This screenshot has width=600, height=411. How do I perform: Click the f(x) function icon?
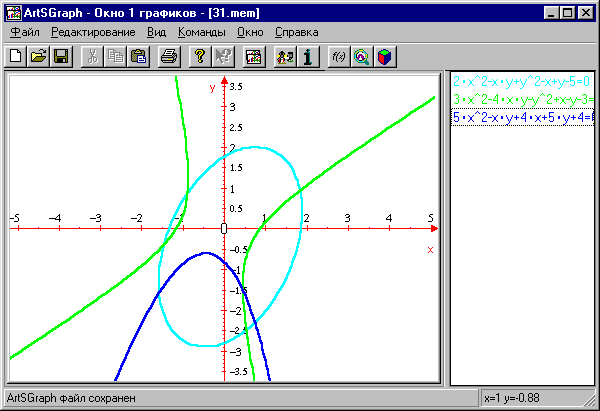pos(338,56)
